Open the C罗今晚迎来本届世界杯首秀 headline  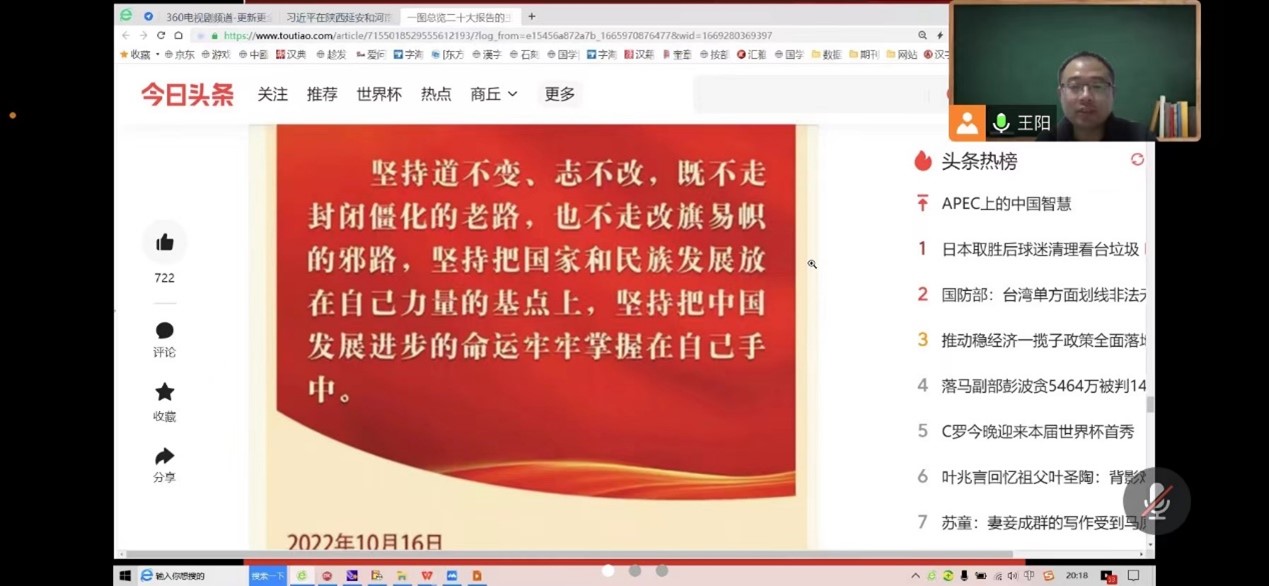pyautogui.click(x=1037, y=432)
